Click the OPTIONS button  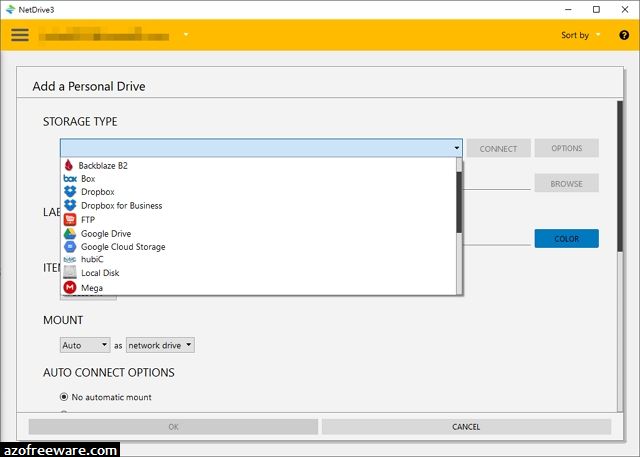(x=567, y=148)
